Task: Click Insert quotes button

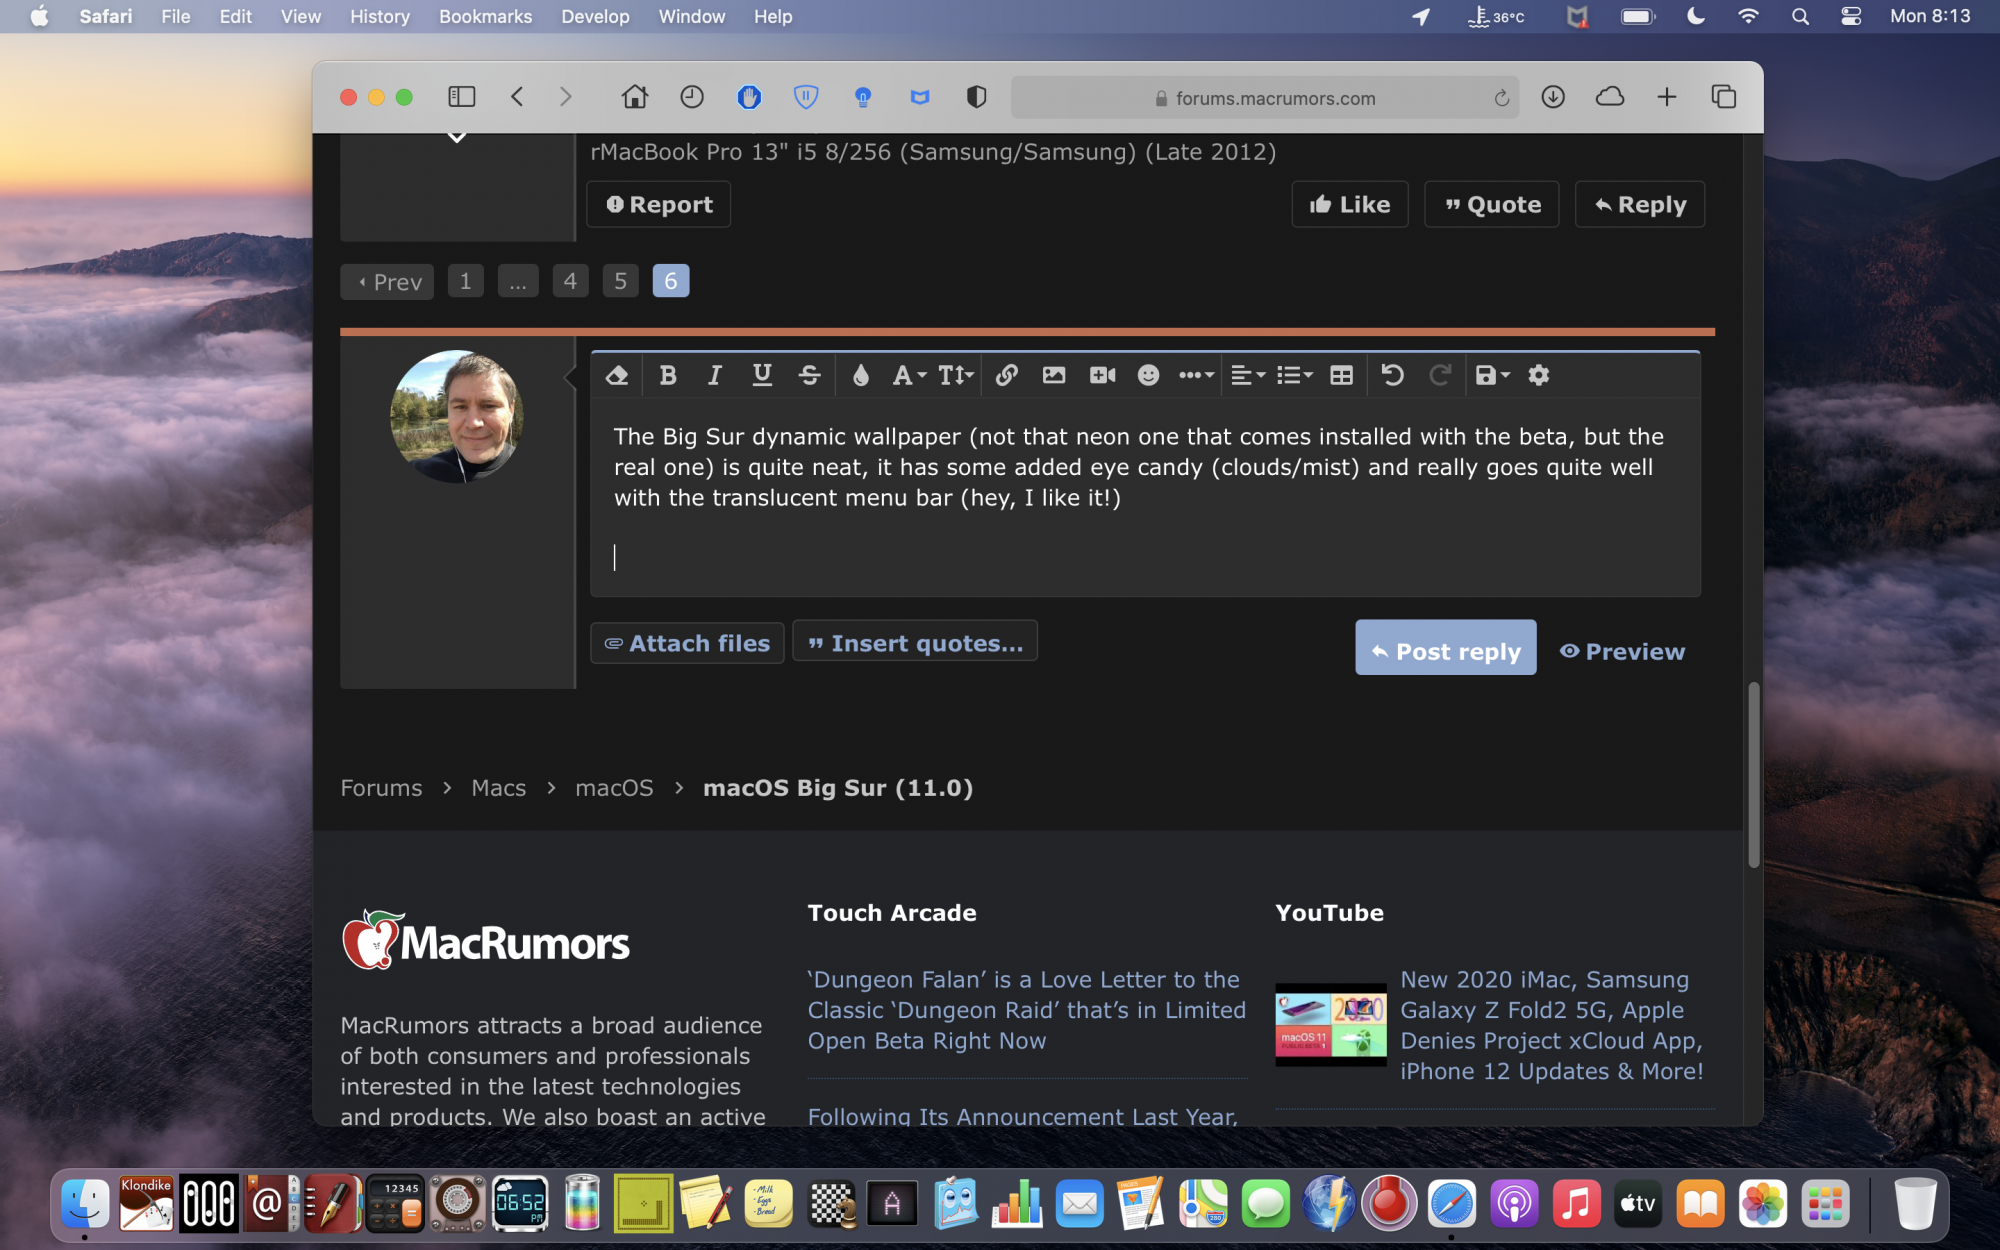Action: pyautogui.click(x=915, y=643)
